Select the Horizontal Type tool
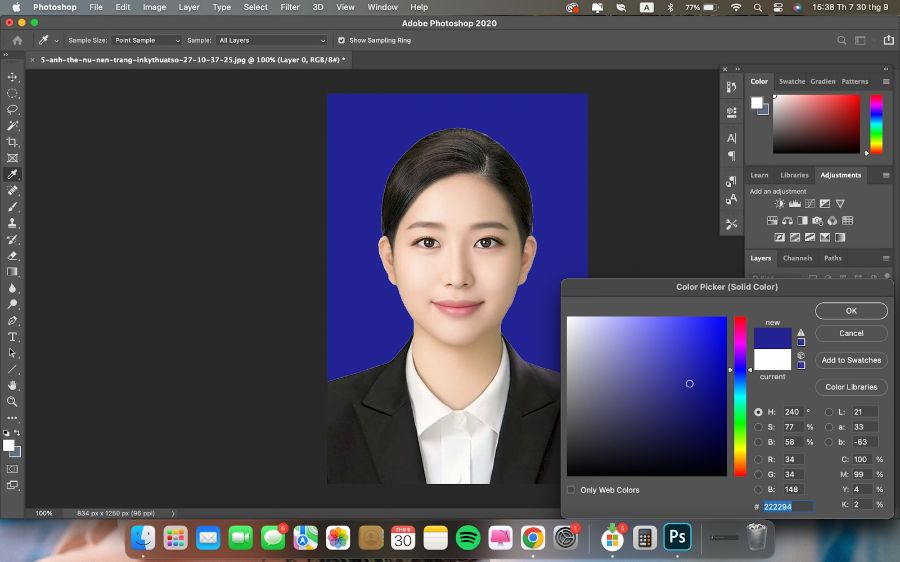The height and width of the screenshot is (562, 900). [x=12, y=337]
